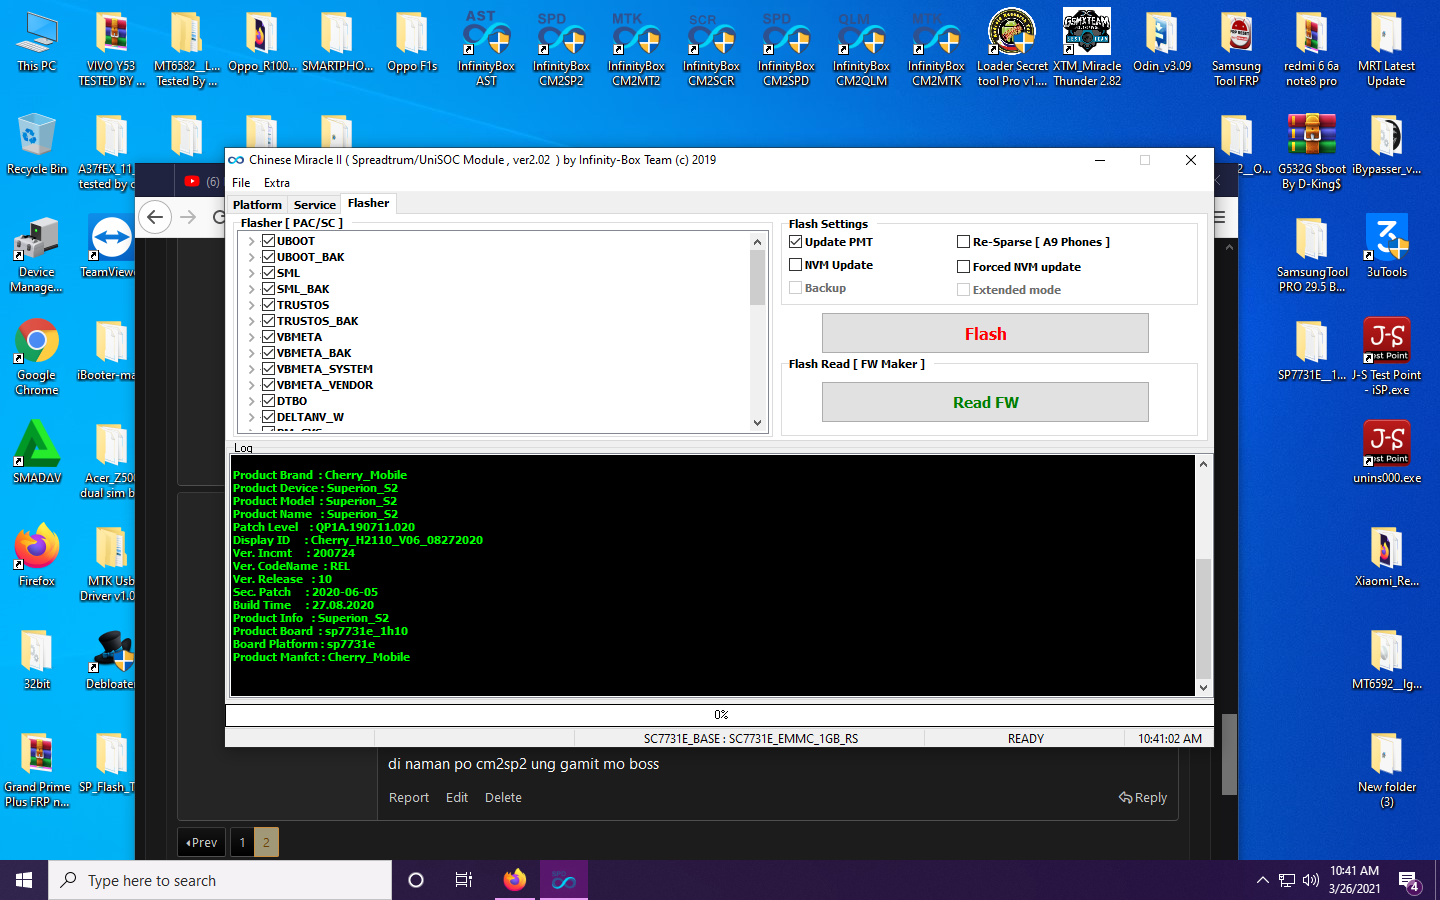Screen dimensions: 1440x900
Task: Open Task View on taskbar
Action: 464,880
